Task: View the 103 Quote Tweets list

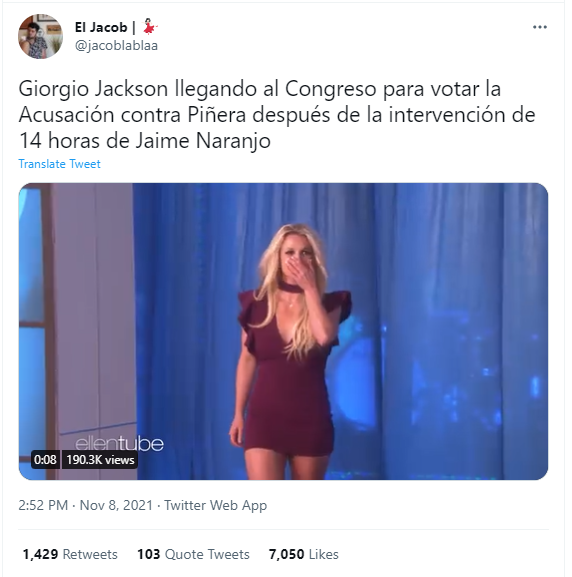Action: click(x=193, y=554)
